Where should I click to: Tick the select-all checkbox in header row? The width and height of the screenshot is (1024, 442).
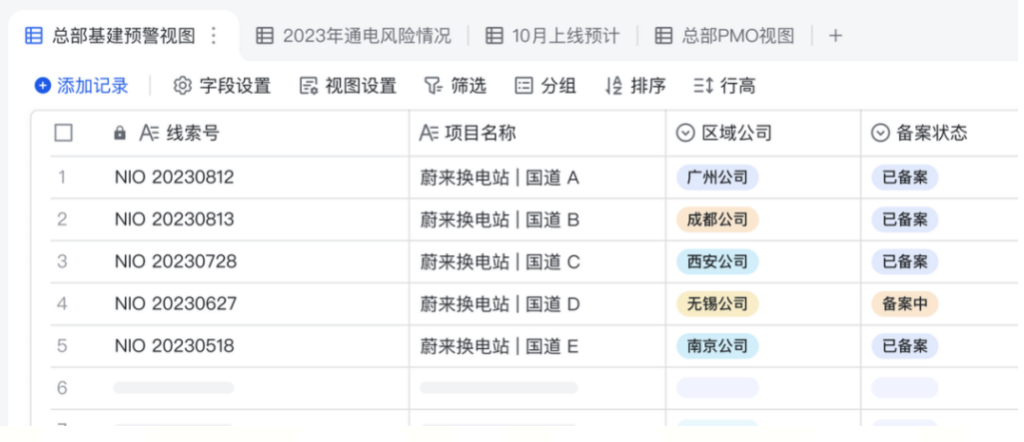[63, 133]
